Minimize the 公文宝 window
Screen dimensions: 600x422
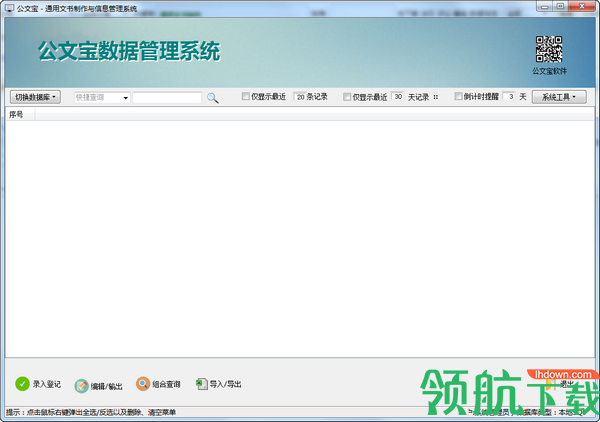click(x=545, y=7)
